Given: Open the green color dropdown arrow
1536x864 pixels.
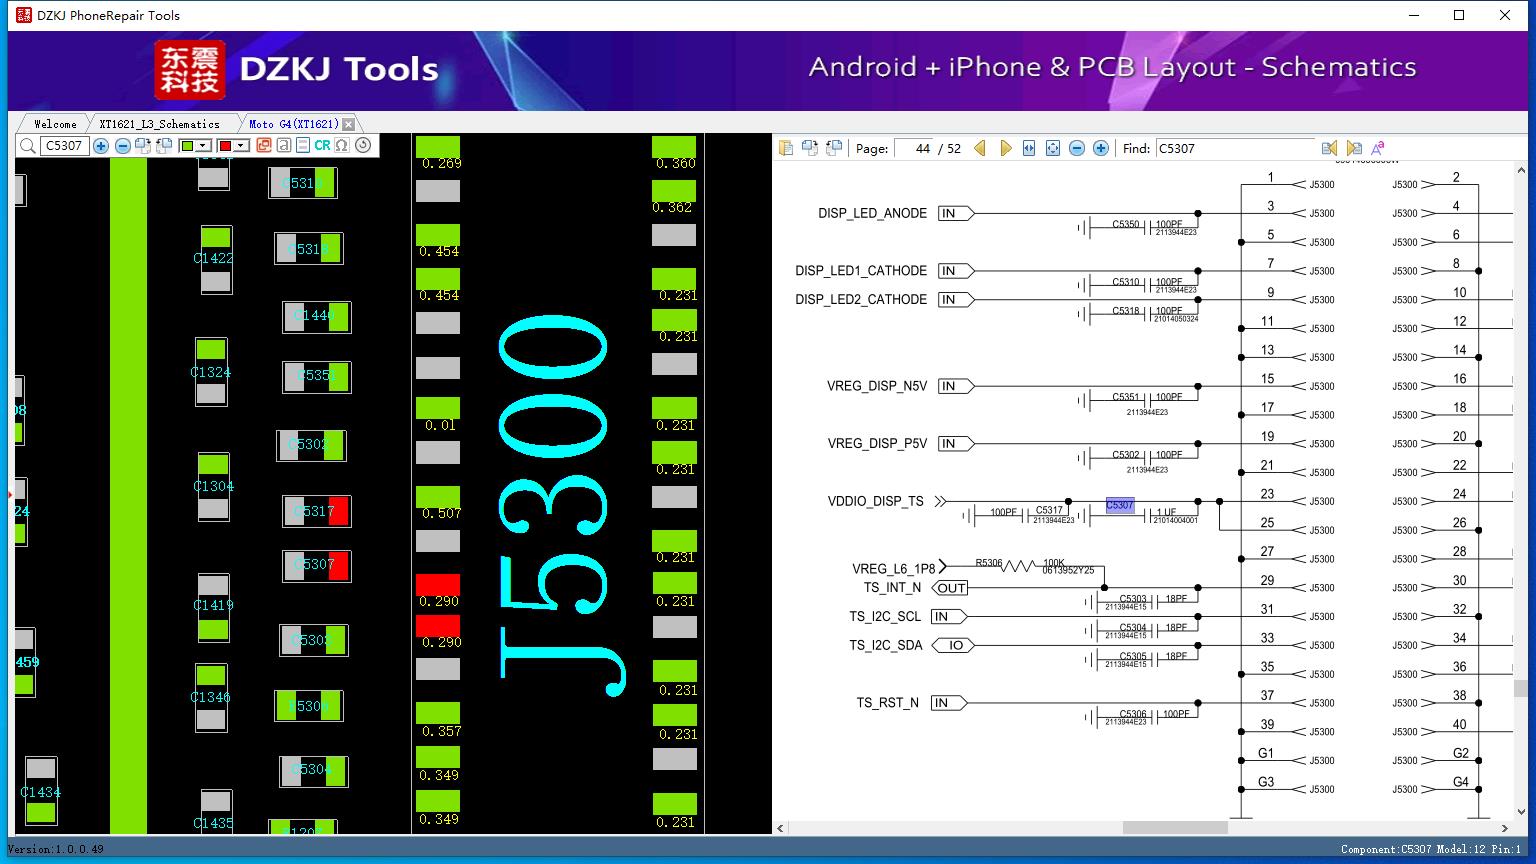Looking at the screenshot, I should pos(203,146).
